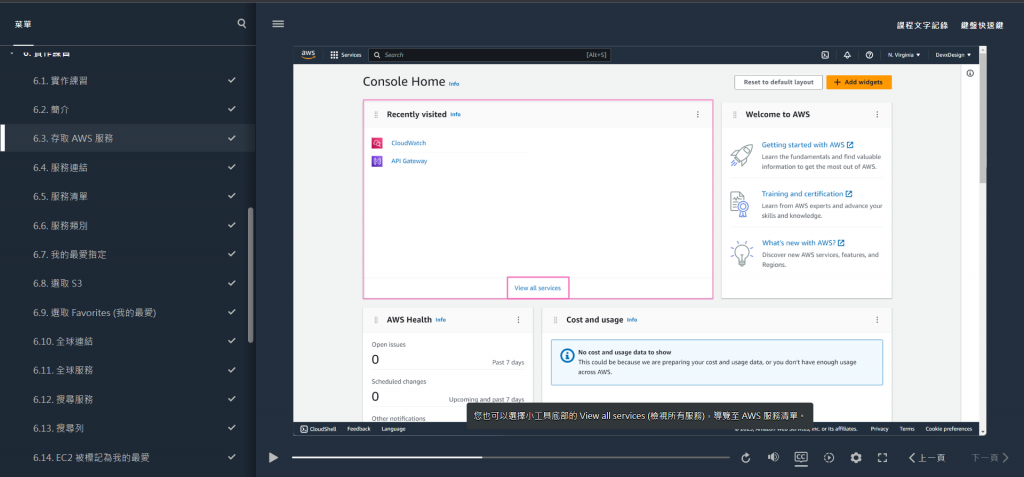Select the 菜單 tab
The height and width of the screenshot is (477, 1024).
(x=23, y=24)
